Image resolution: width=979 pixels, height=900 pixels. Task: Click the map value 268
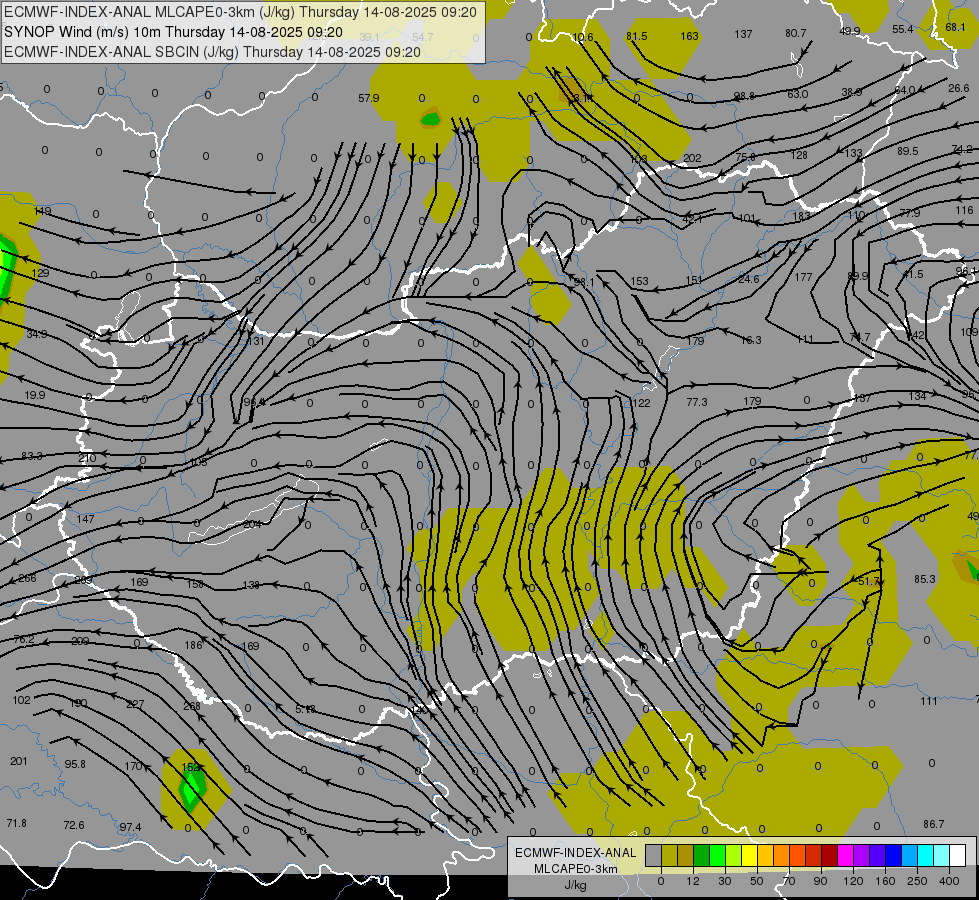click(192, 706)
